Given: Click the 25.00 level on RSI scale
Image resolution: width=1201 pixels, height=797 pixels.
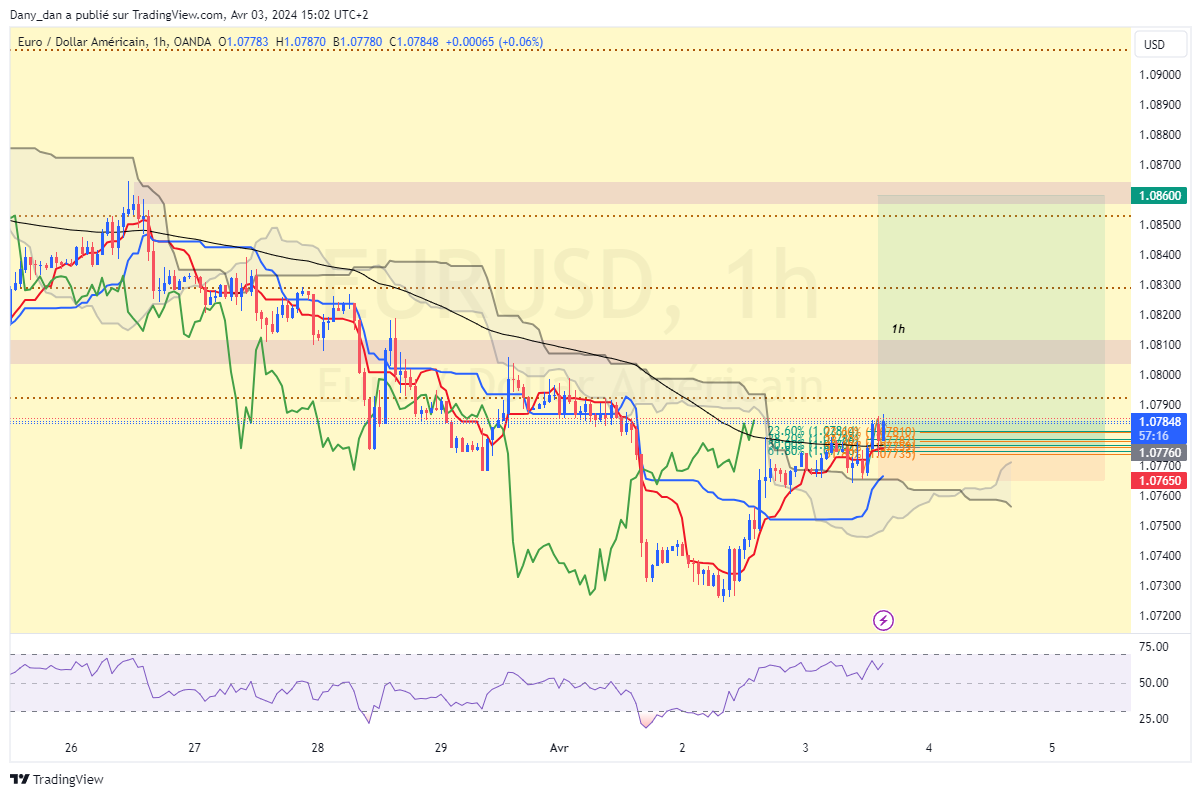Looking at the screenshot, I should click(x=1154, y=719).
